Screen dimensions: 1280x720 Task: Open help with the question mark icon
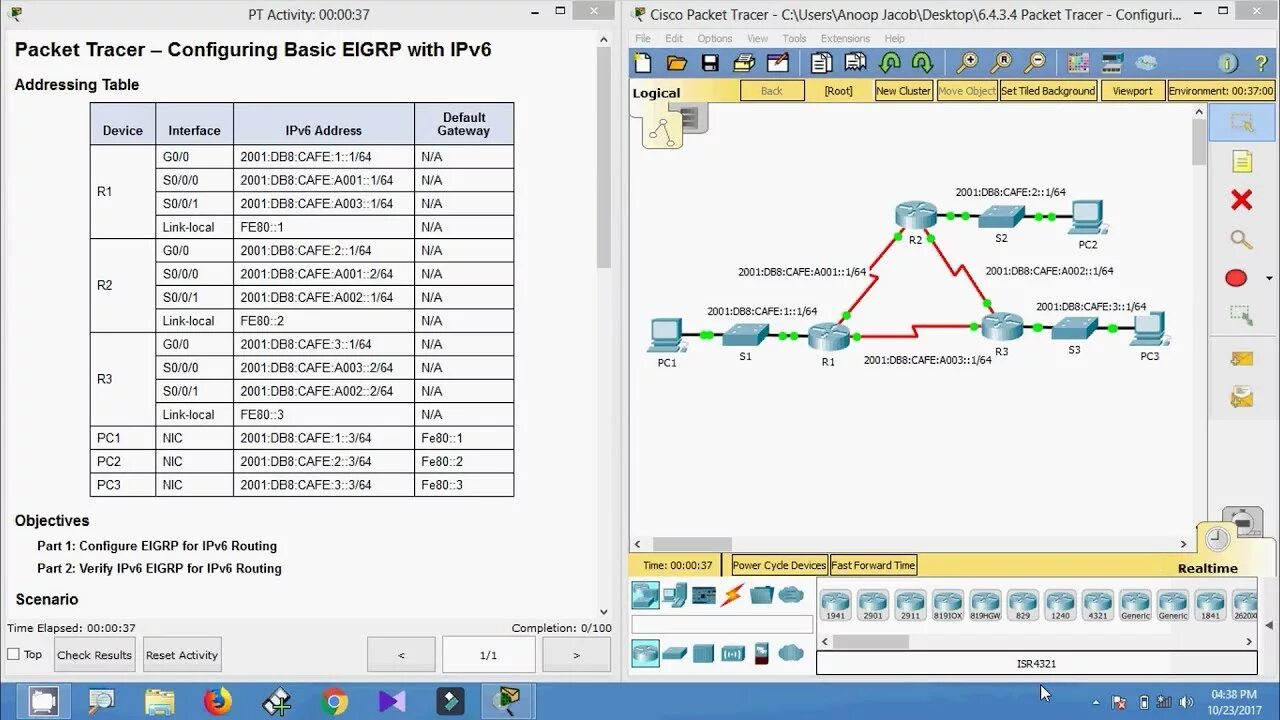coord(1261,63)
